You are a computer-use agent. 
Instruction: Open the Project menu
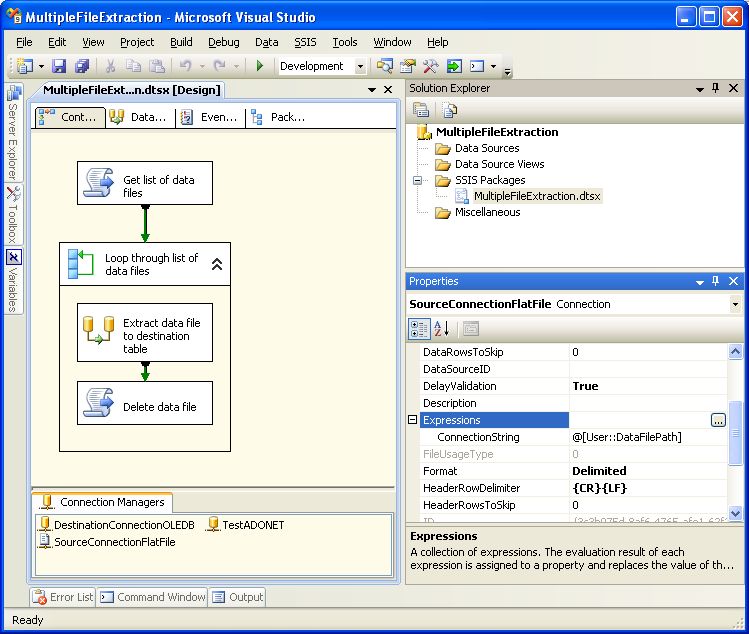tap(137, 43)
